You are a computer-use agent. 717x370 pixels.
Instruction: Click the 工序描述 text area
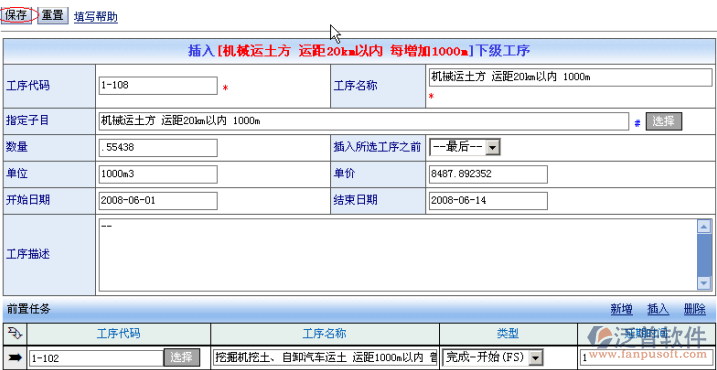(x=398, y=255)
